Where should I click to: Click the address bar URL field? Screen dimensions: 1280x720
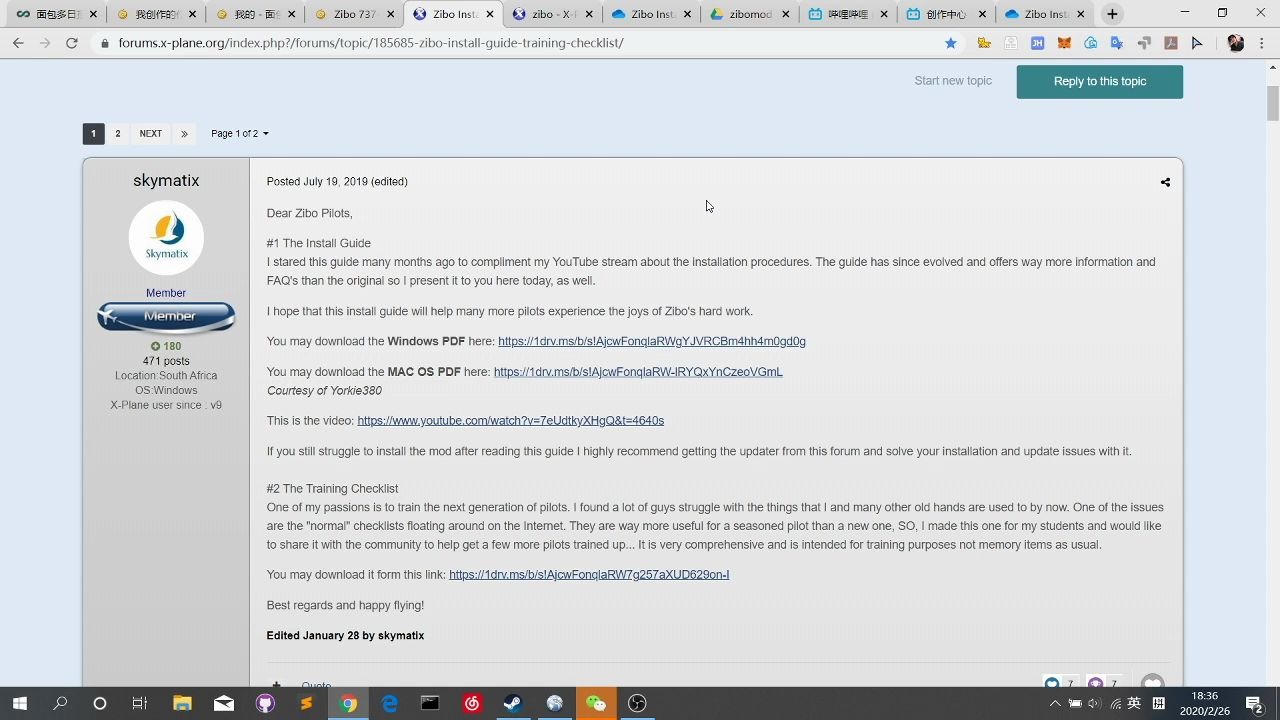(x=520, y=43)
